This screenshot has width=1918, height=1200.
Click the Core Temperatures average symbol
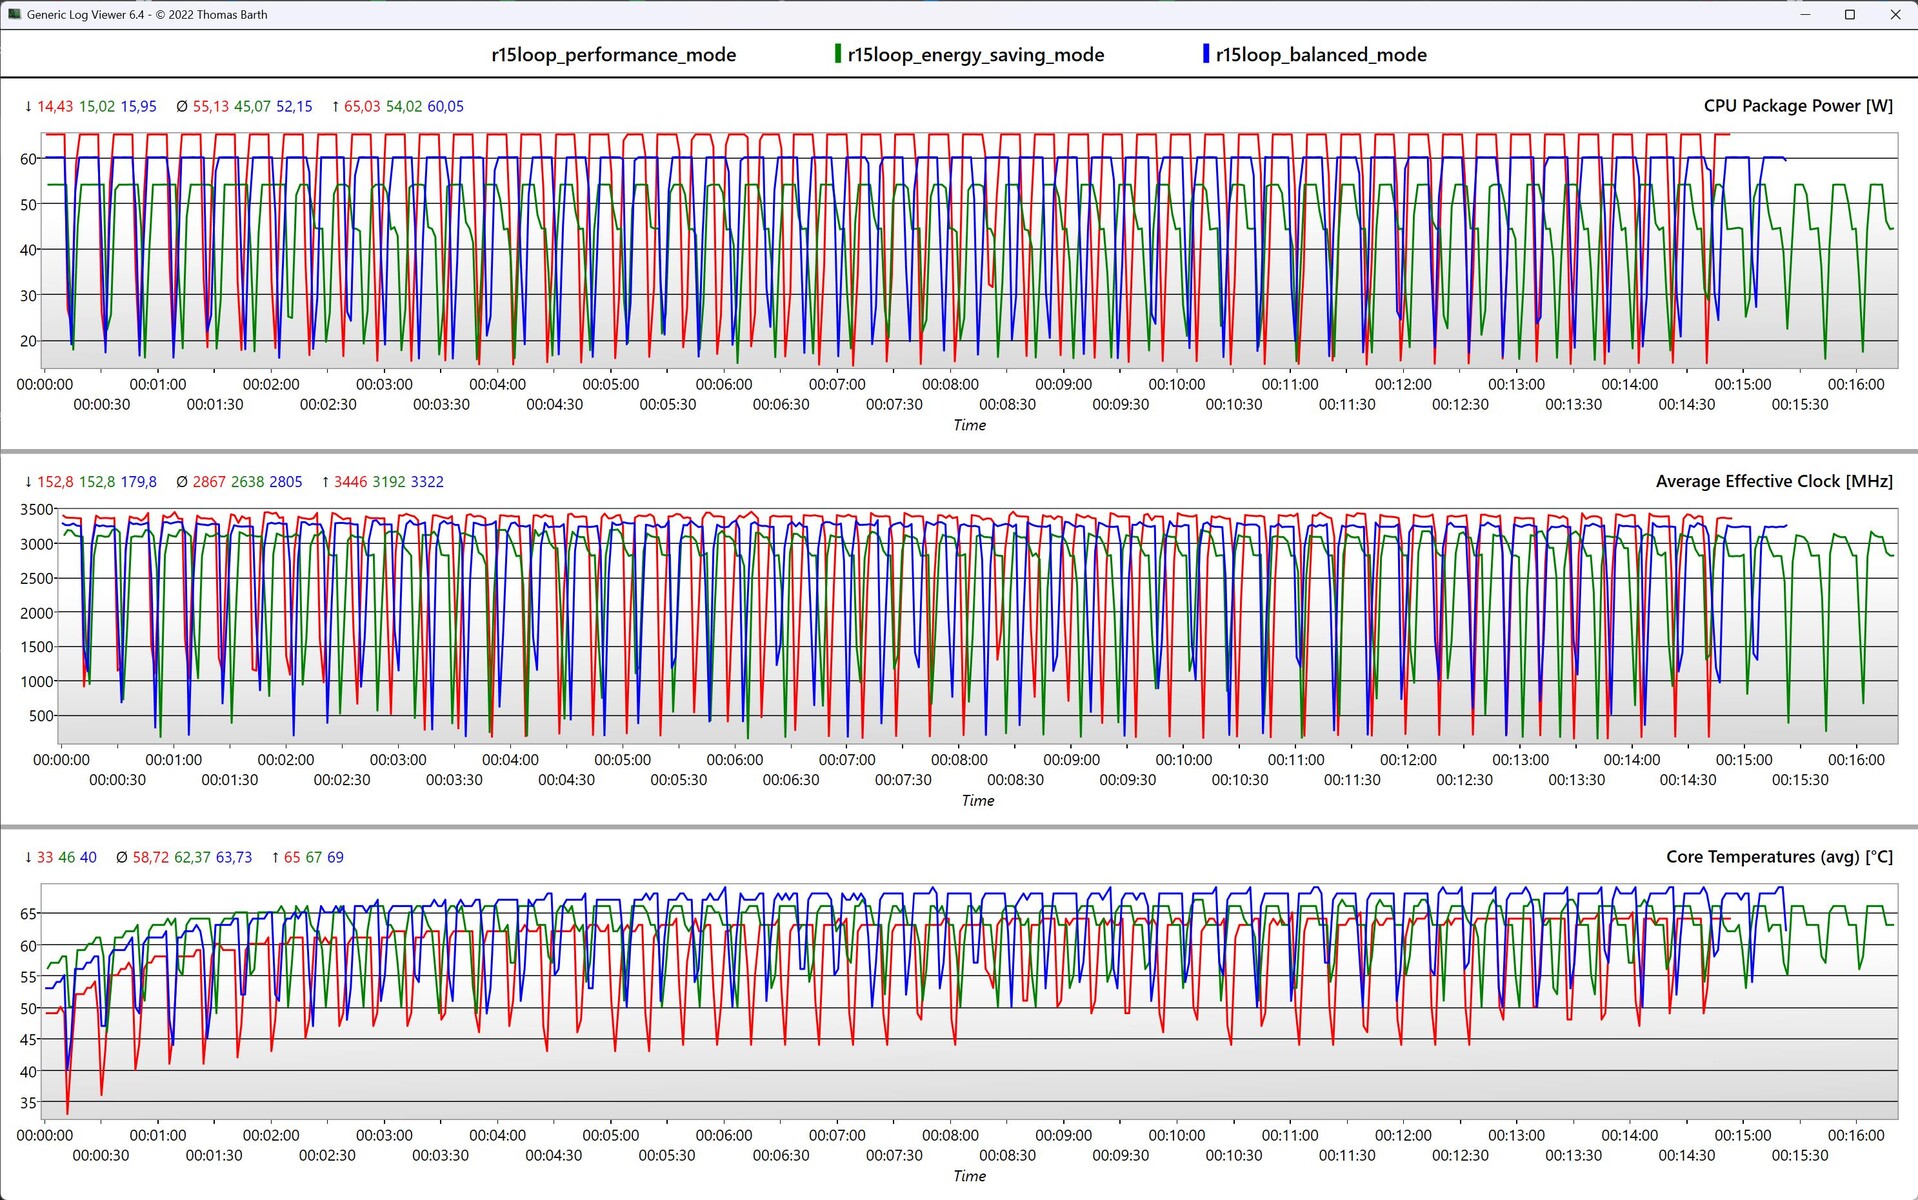(x=121, y=857)
